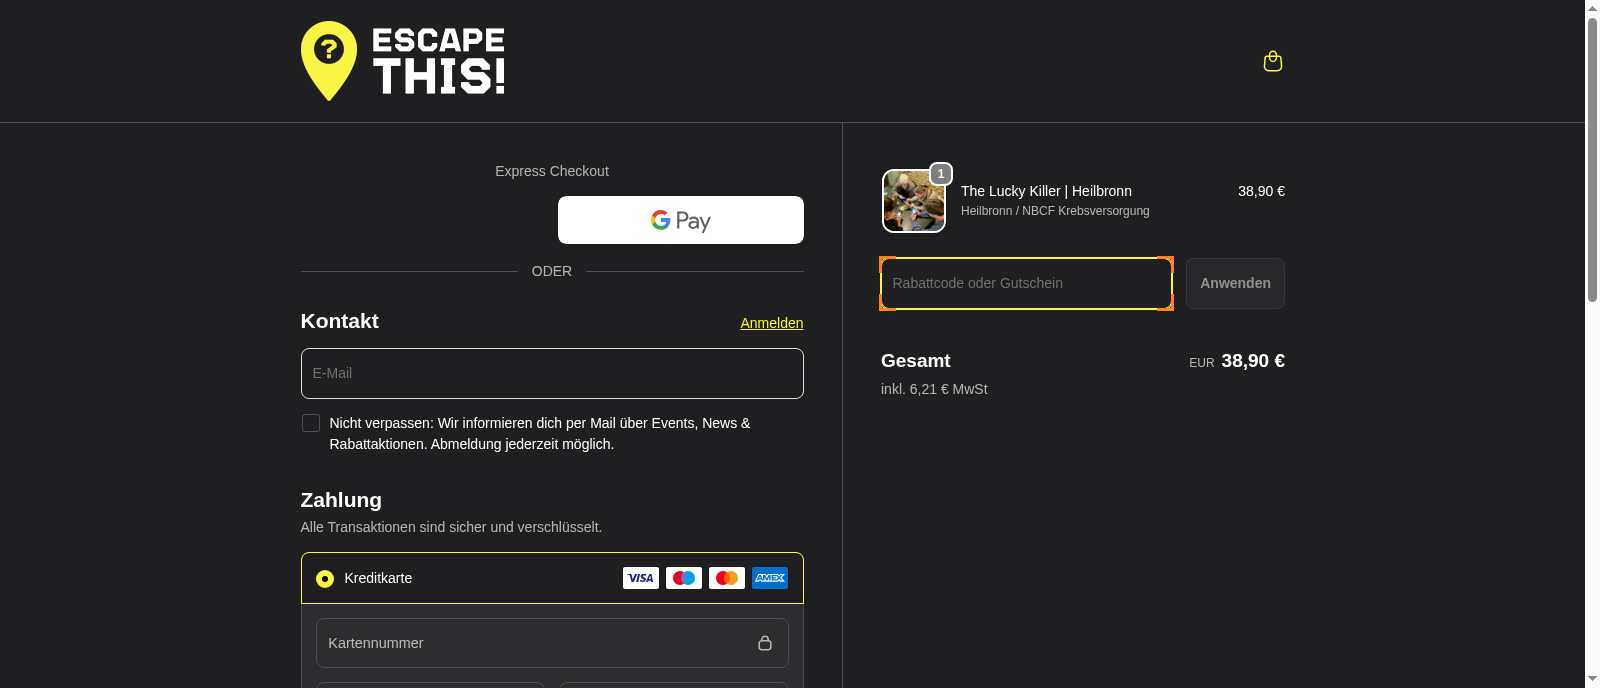Click the American Express icon

tap(770, 578)
